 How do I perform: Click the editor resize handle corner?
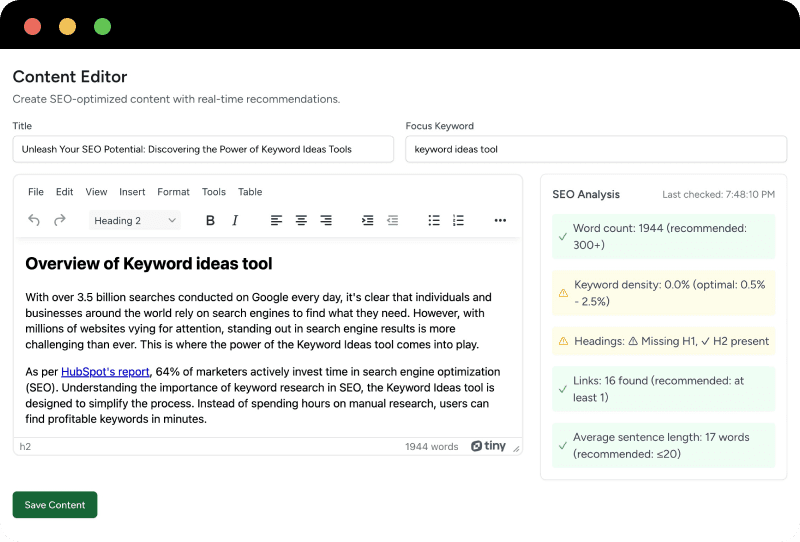click(x=516, y=449)
